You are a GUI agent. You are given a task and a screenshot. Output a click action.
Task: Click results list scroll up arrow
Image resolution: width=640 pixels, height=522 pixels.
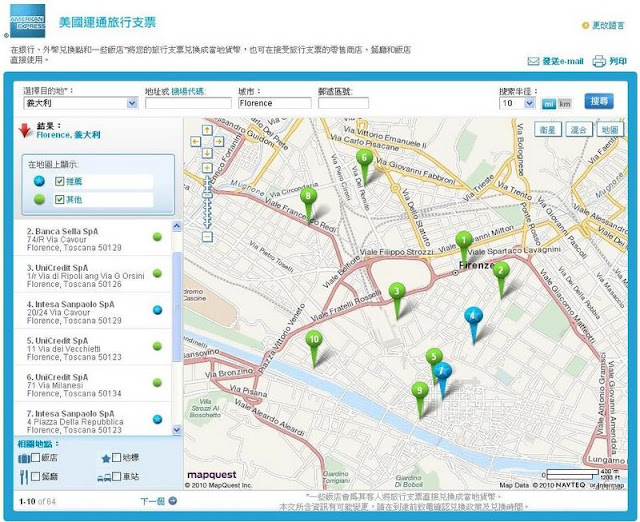177,226
